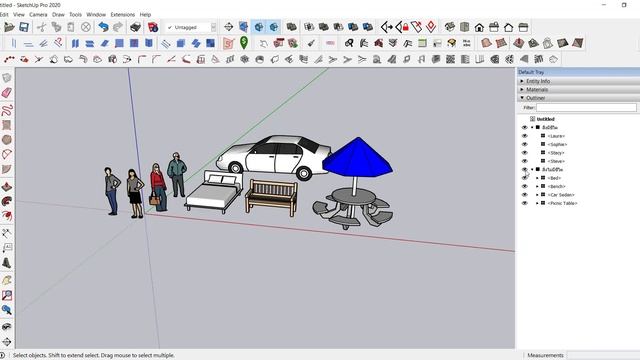This screenshot has width=640, height=360.
Task: Click the Cut scissors icon
Action: coord(41,27)
